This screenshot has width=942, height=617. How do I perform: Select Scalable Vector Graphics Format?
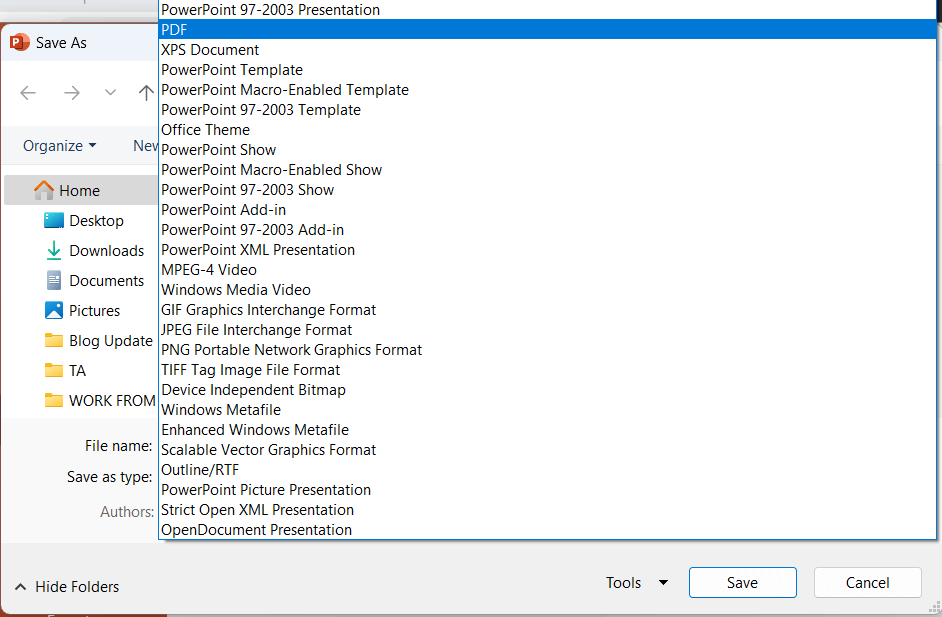(547, 449)
